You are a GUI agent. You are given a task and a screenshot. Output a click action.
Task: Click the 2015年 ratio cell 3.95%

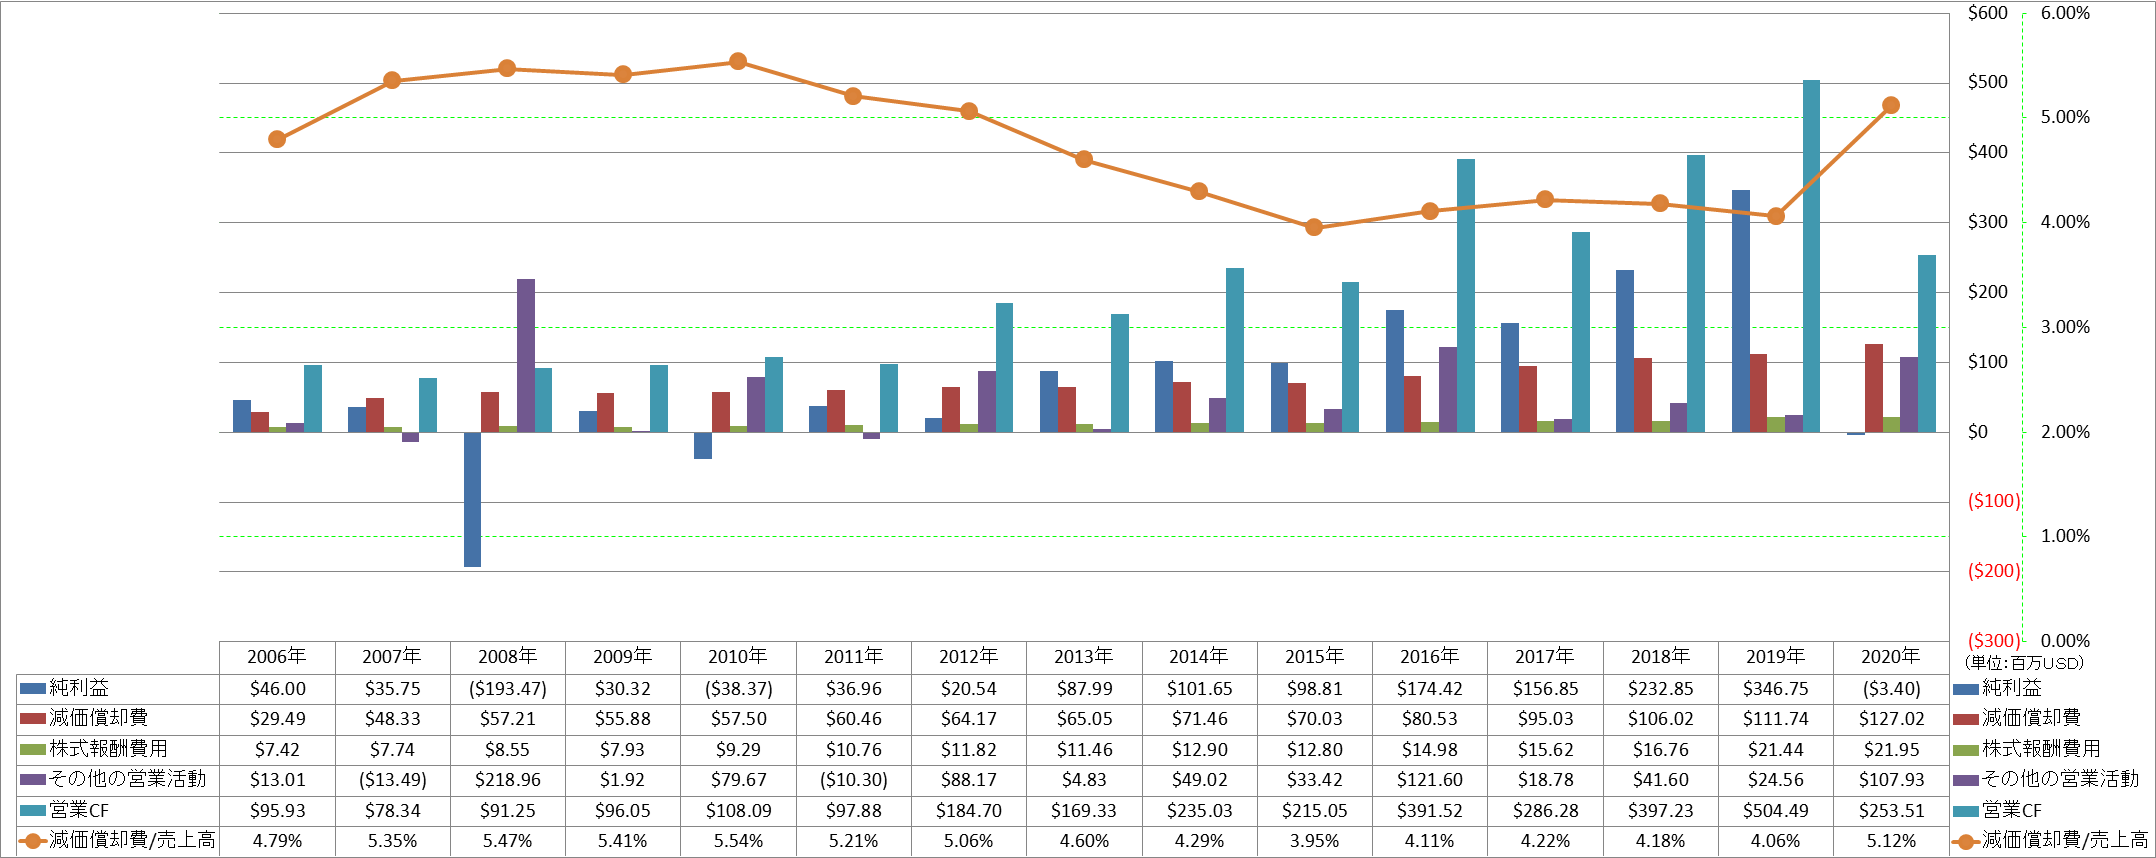(x=1315, y=841)
